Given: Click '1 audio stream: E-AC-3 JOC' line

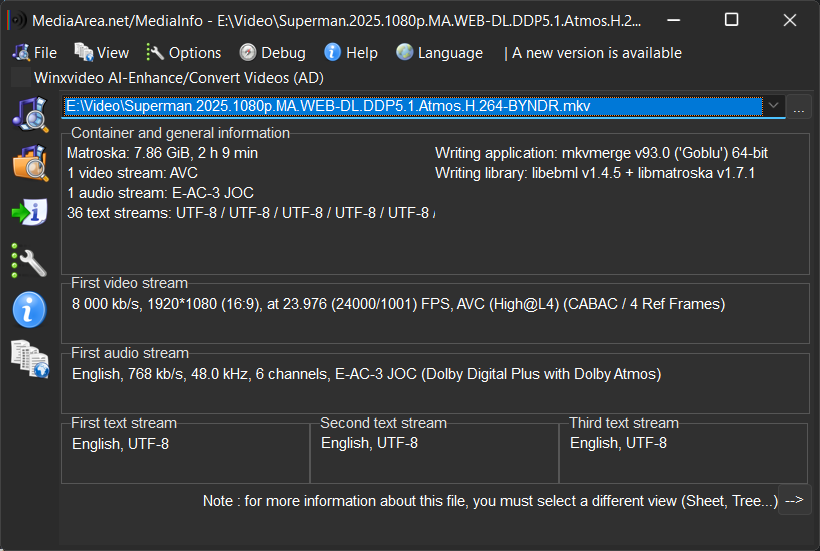Looking at the screenshot, I should [x=160, y=193].
